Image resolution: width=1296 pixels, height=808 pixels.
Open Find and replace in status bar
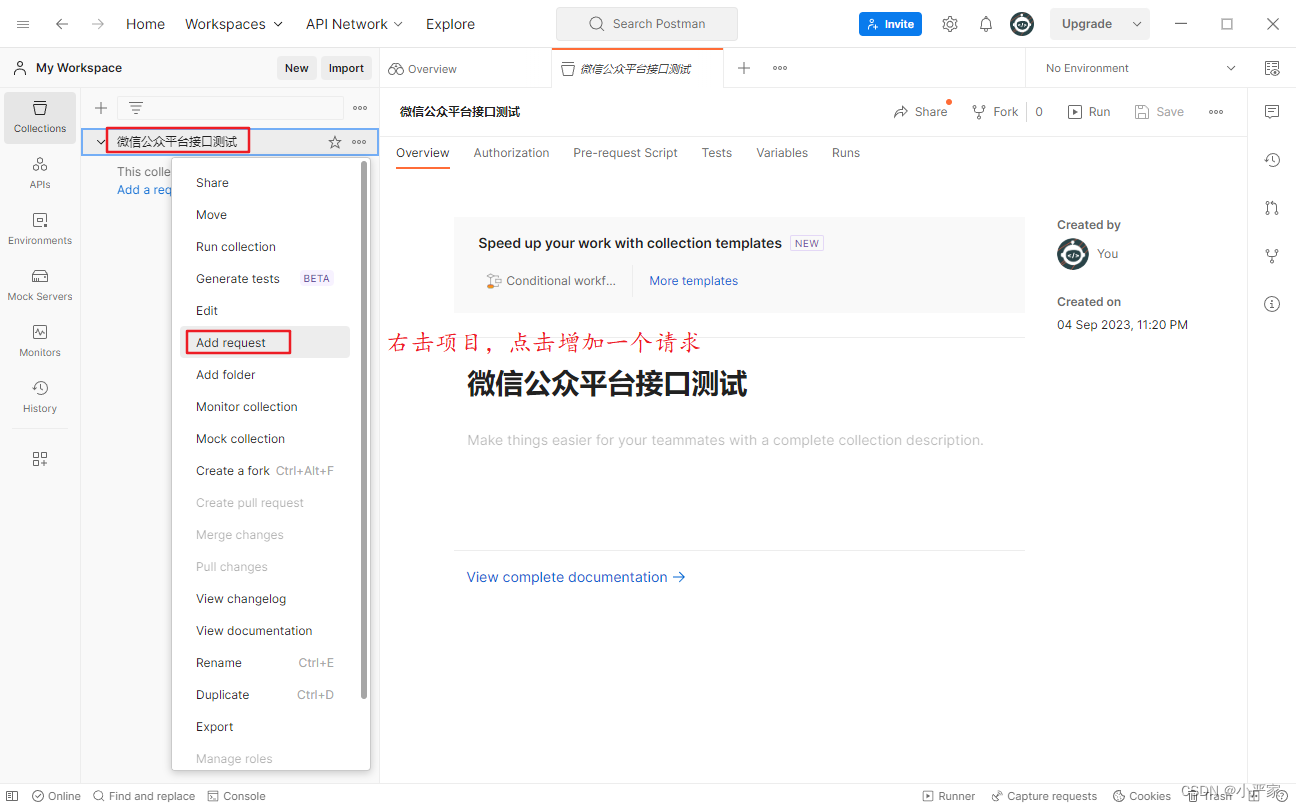pos(144,796)
